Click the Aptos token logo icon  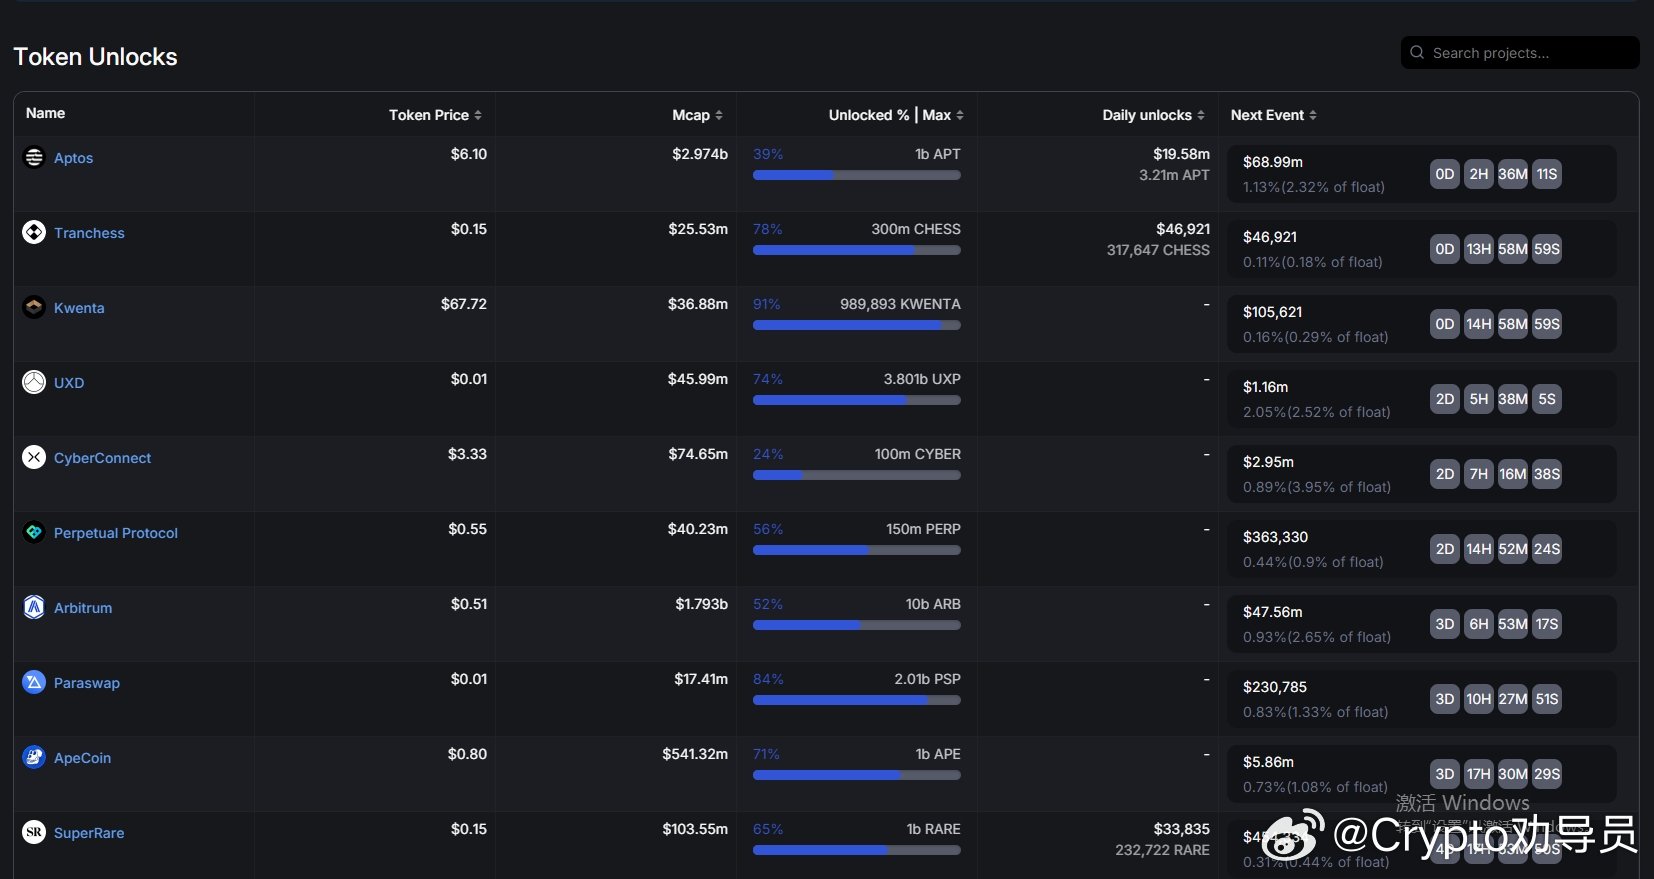pos(34,157)
